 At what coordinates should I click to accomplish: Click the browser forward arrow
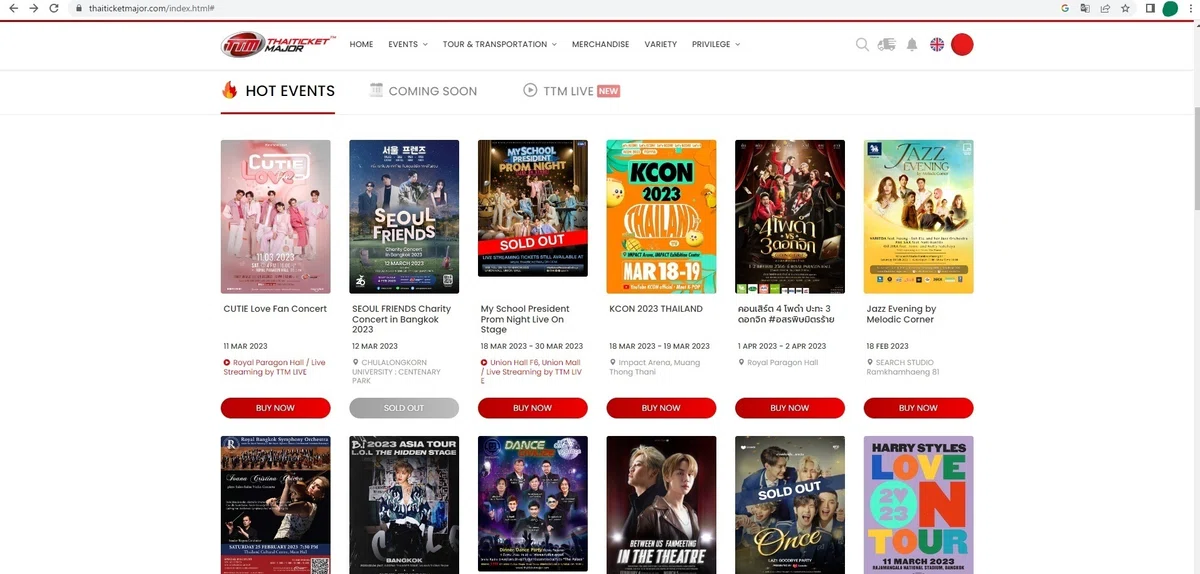(35, 8)
